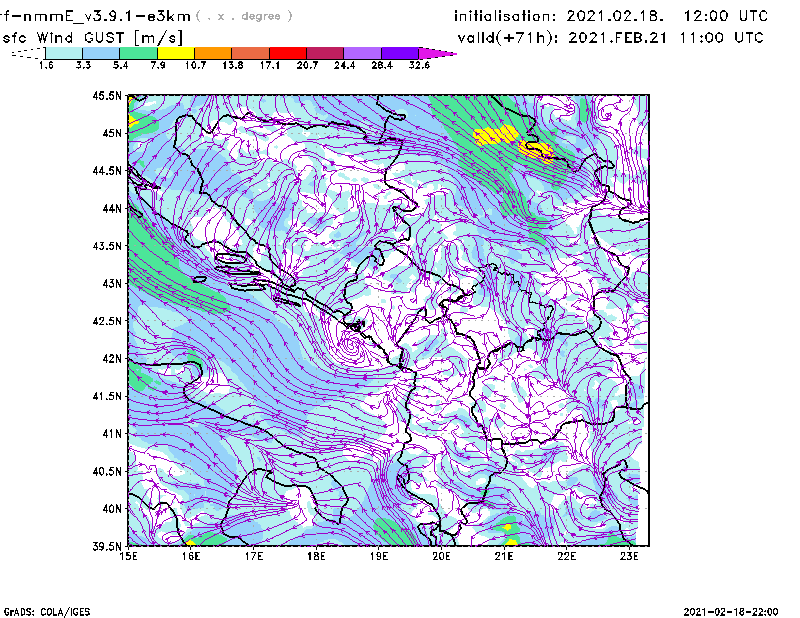Click the 18E longitude label
800x618 pixels.
(316, 556)
